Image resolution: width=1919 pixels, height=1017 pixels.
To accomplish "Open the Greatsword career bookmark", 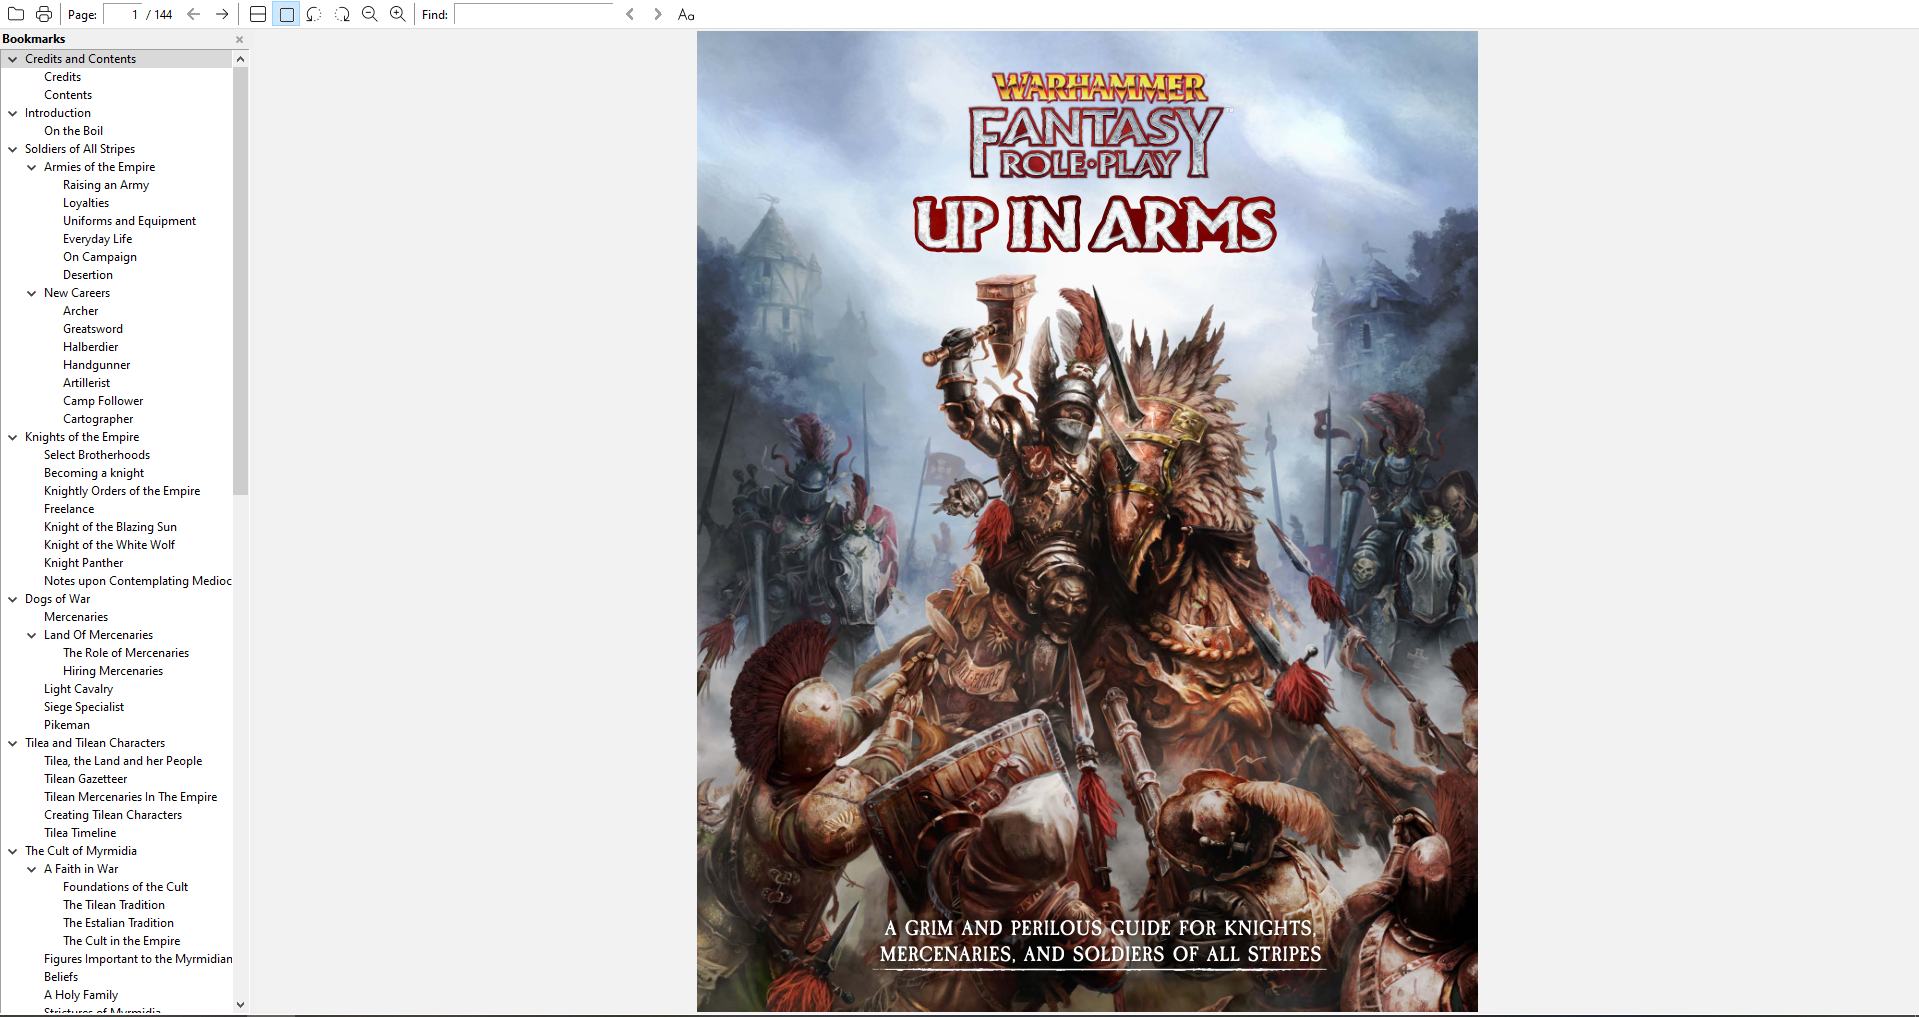I will click(93, 329).
